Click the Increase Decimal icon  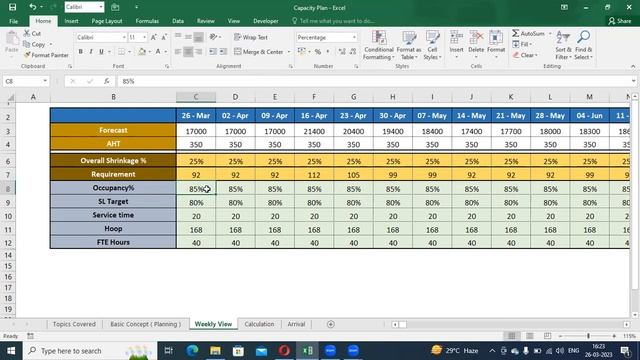click(x=342, y=52)
